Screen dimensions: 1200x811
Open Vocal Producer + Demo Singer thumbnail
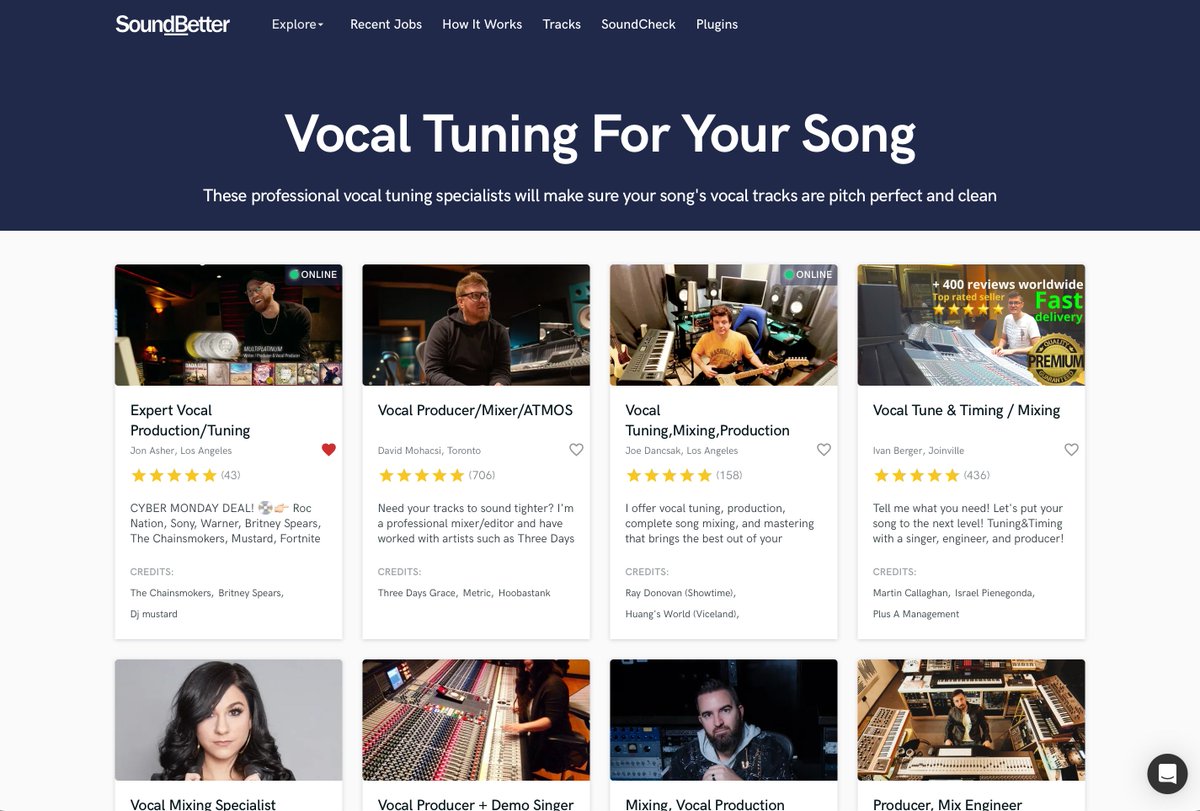[x=476, y=720]
